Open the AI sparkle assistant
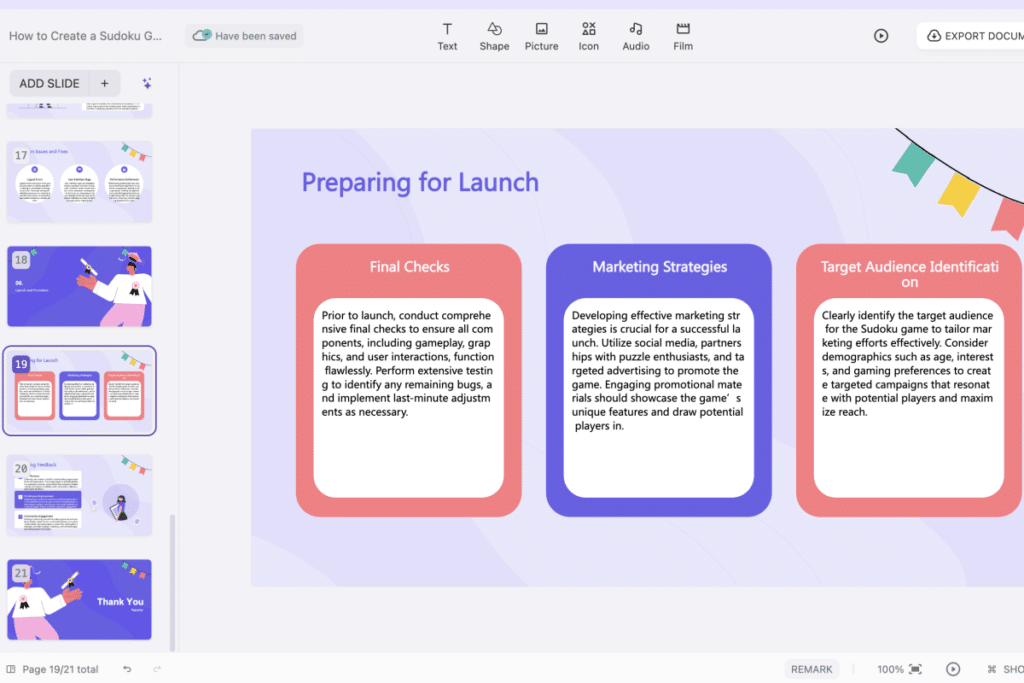 pos(146,83)
